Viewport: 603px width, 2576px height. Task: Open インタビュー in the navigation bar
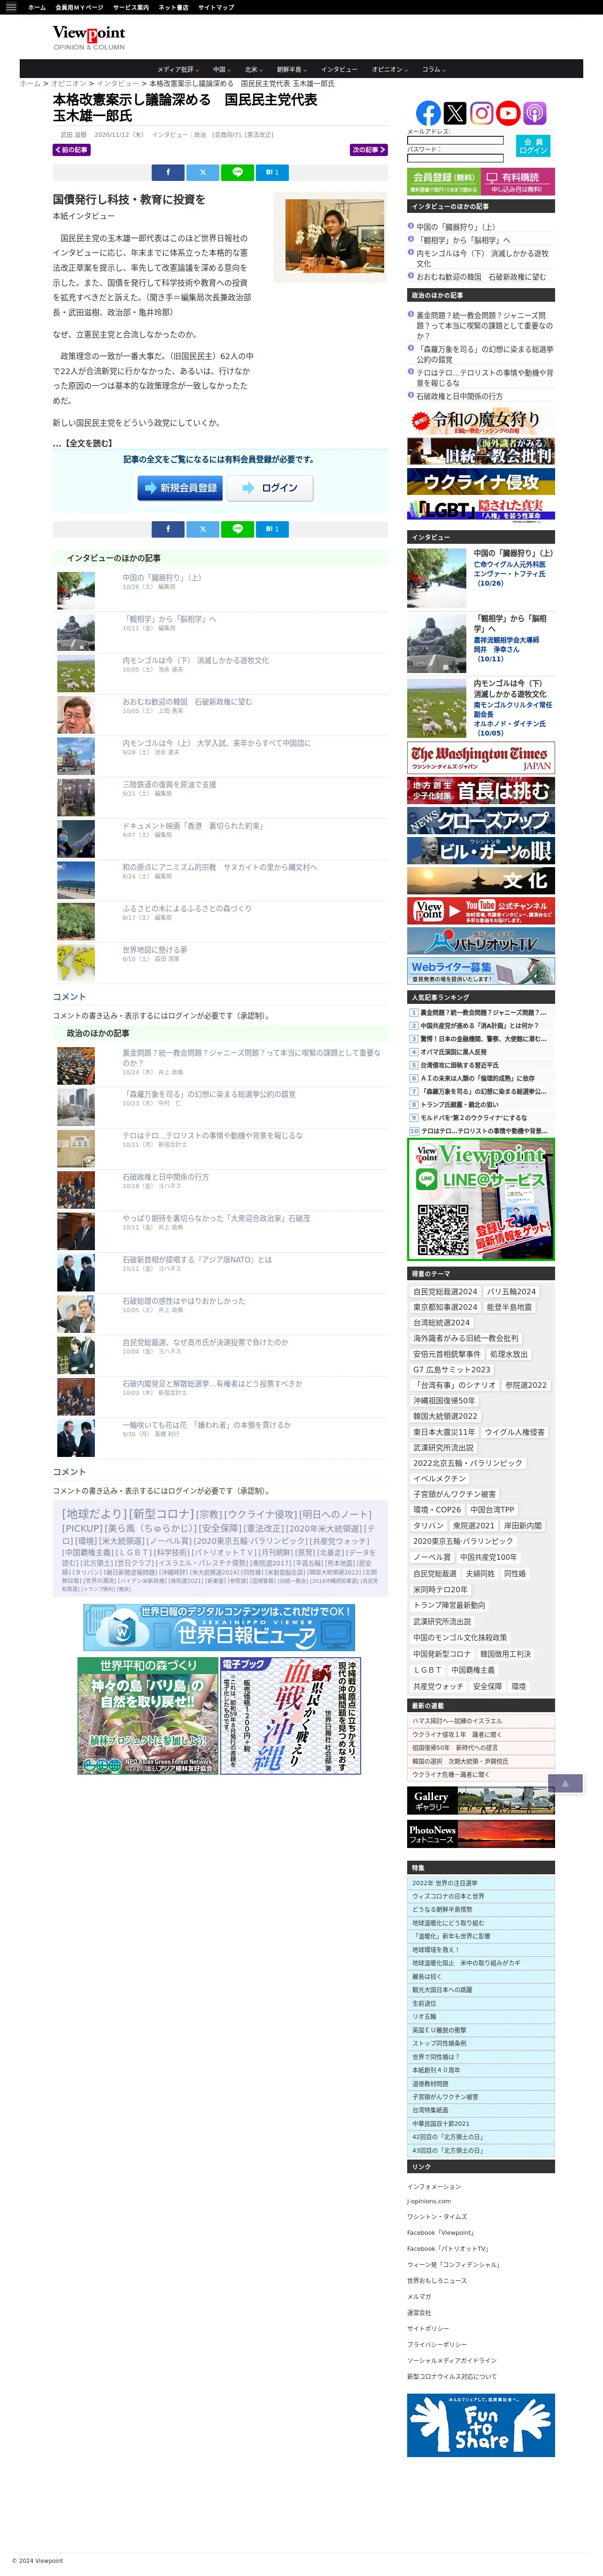coord(339,69)
